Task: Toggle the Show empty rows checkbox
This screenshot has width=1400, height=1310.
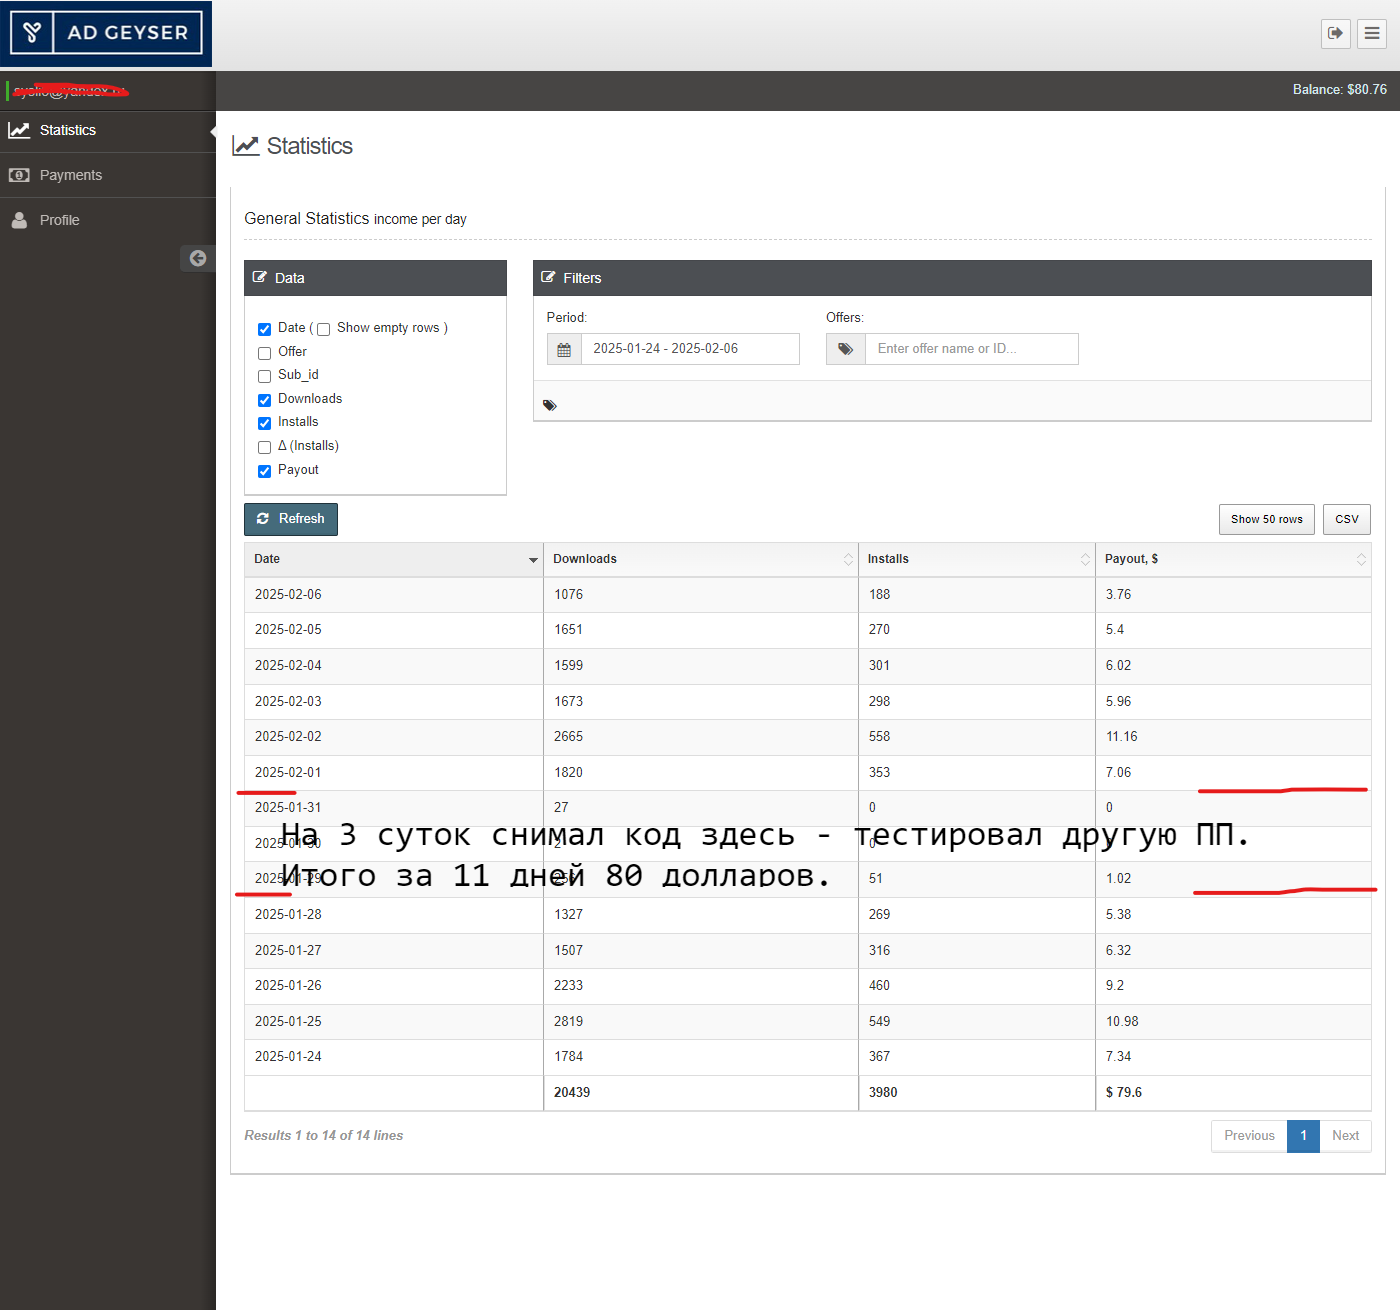Action: point(323,329)
